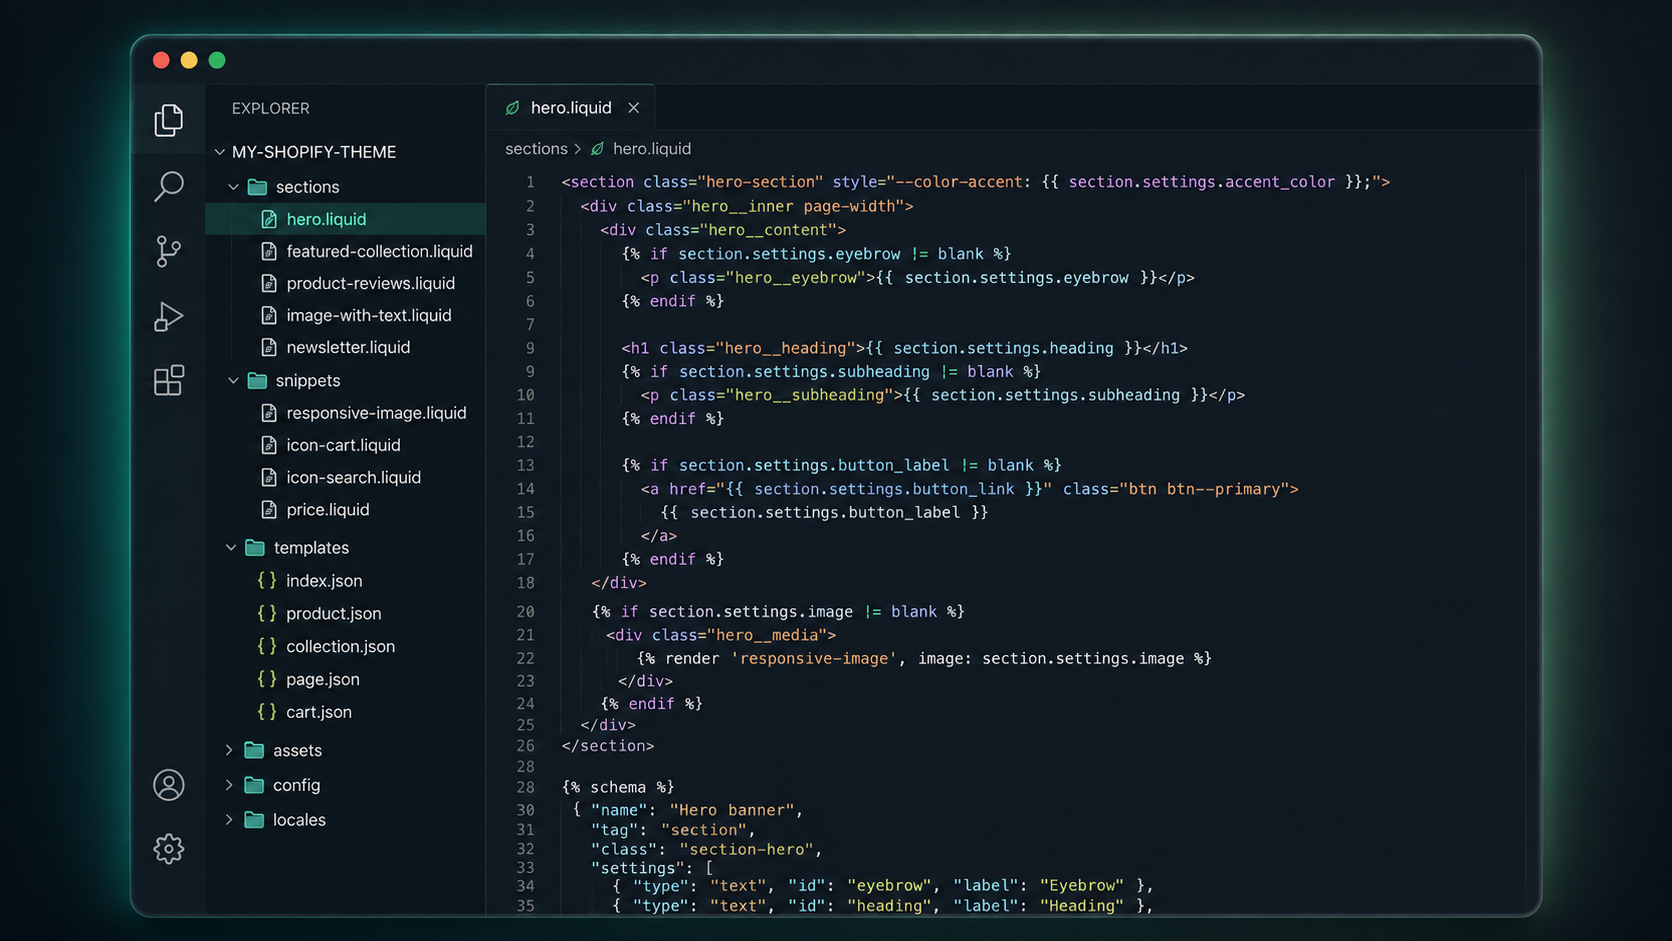Click the '</section>' closing tag line
This screenshot has width=1672, height=941.
click(607, 746)
